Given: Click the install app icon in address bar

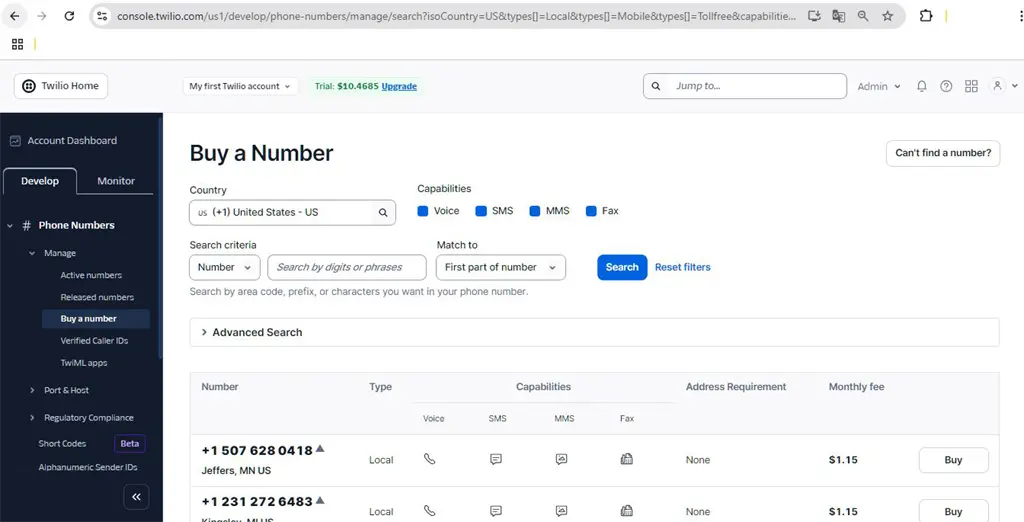Looking at the screenshot, I should 814,16.
